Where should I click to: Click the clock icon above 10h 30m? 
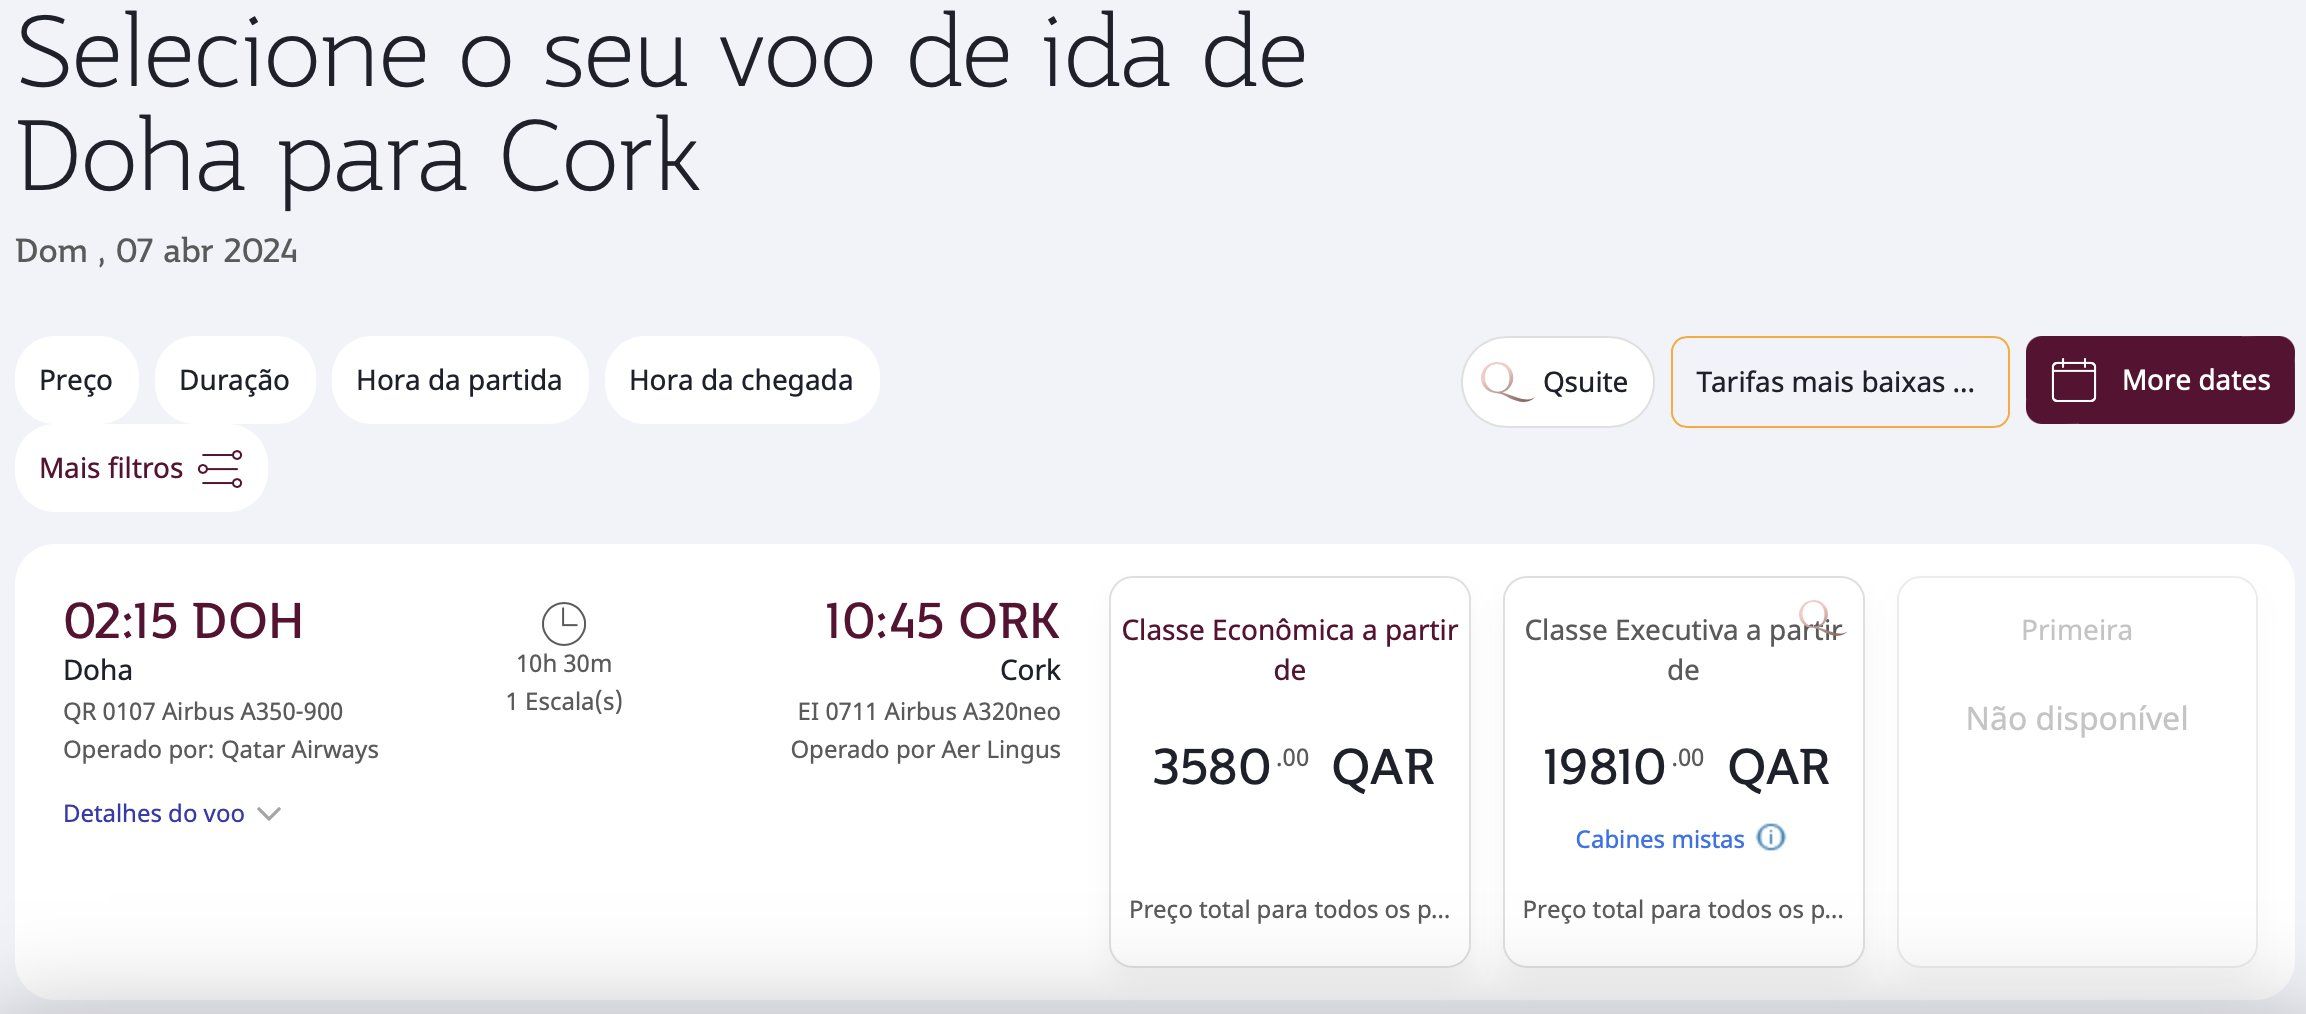[x=564, y=623]
